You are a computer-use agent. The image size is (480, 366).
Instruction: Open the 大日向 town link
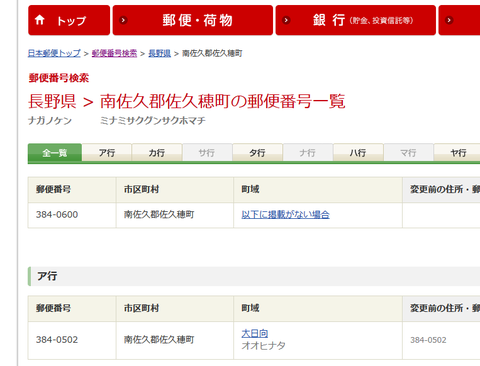255,333
